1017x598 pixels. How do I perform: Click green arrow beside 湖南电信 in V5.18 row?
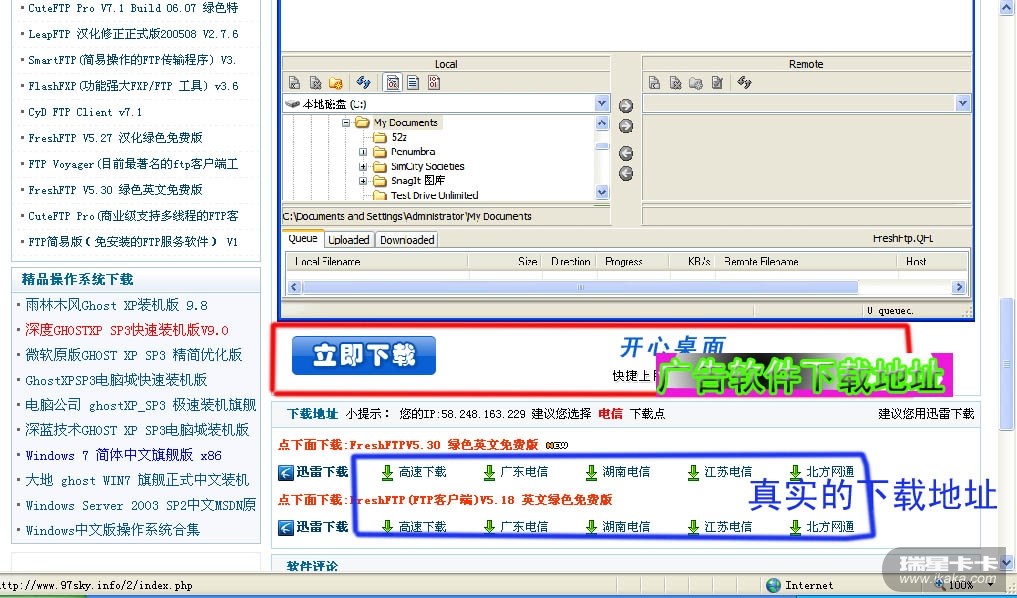point(592,527)
